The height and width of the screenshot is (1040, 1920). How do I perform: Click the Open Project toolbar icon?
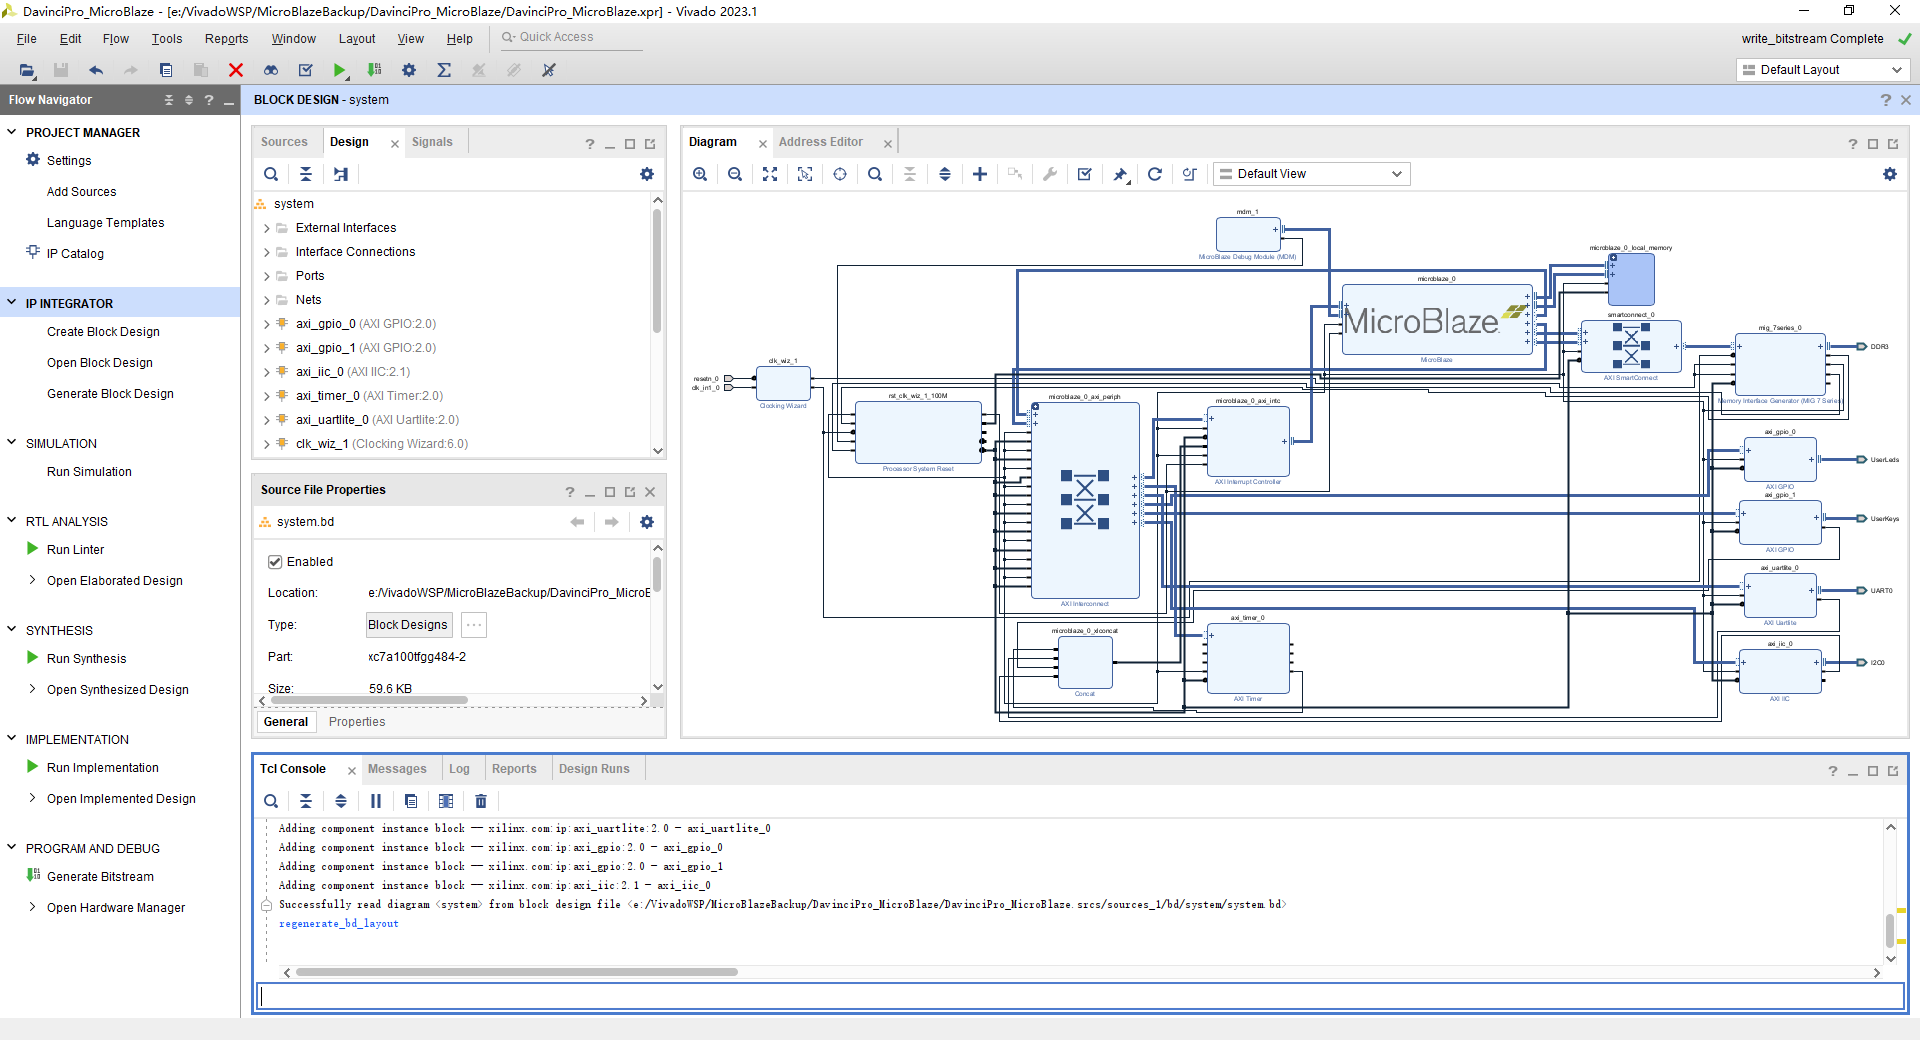[x=27, y=70]
